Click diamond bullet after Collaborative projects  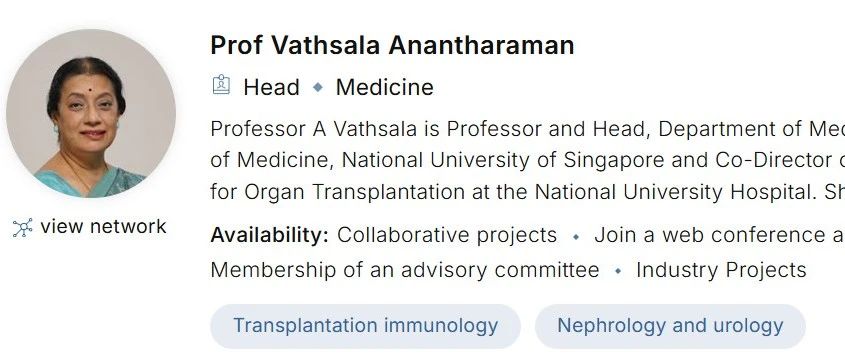point(576,237)
